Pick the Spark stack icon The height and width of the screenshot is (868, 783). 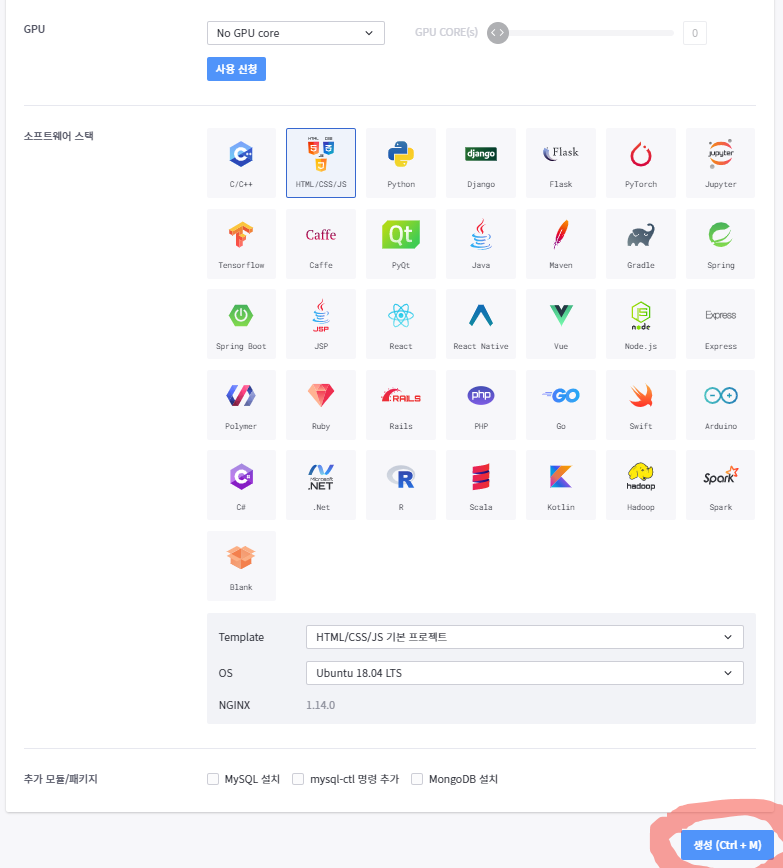pos(720,485)
